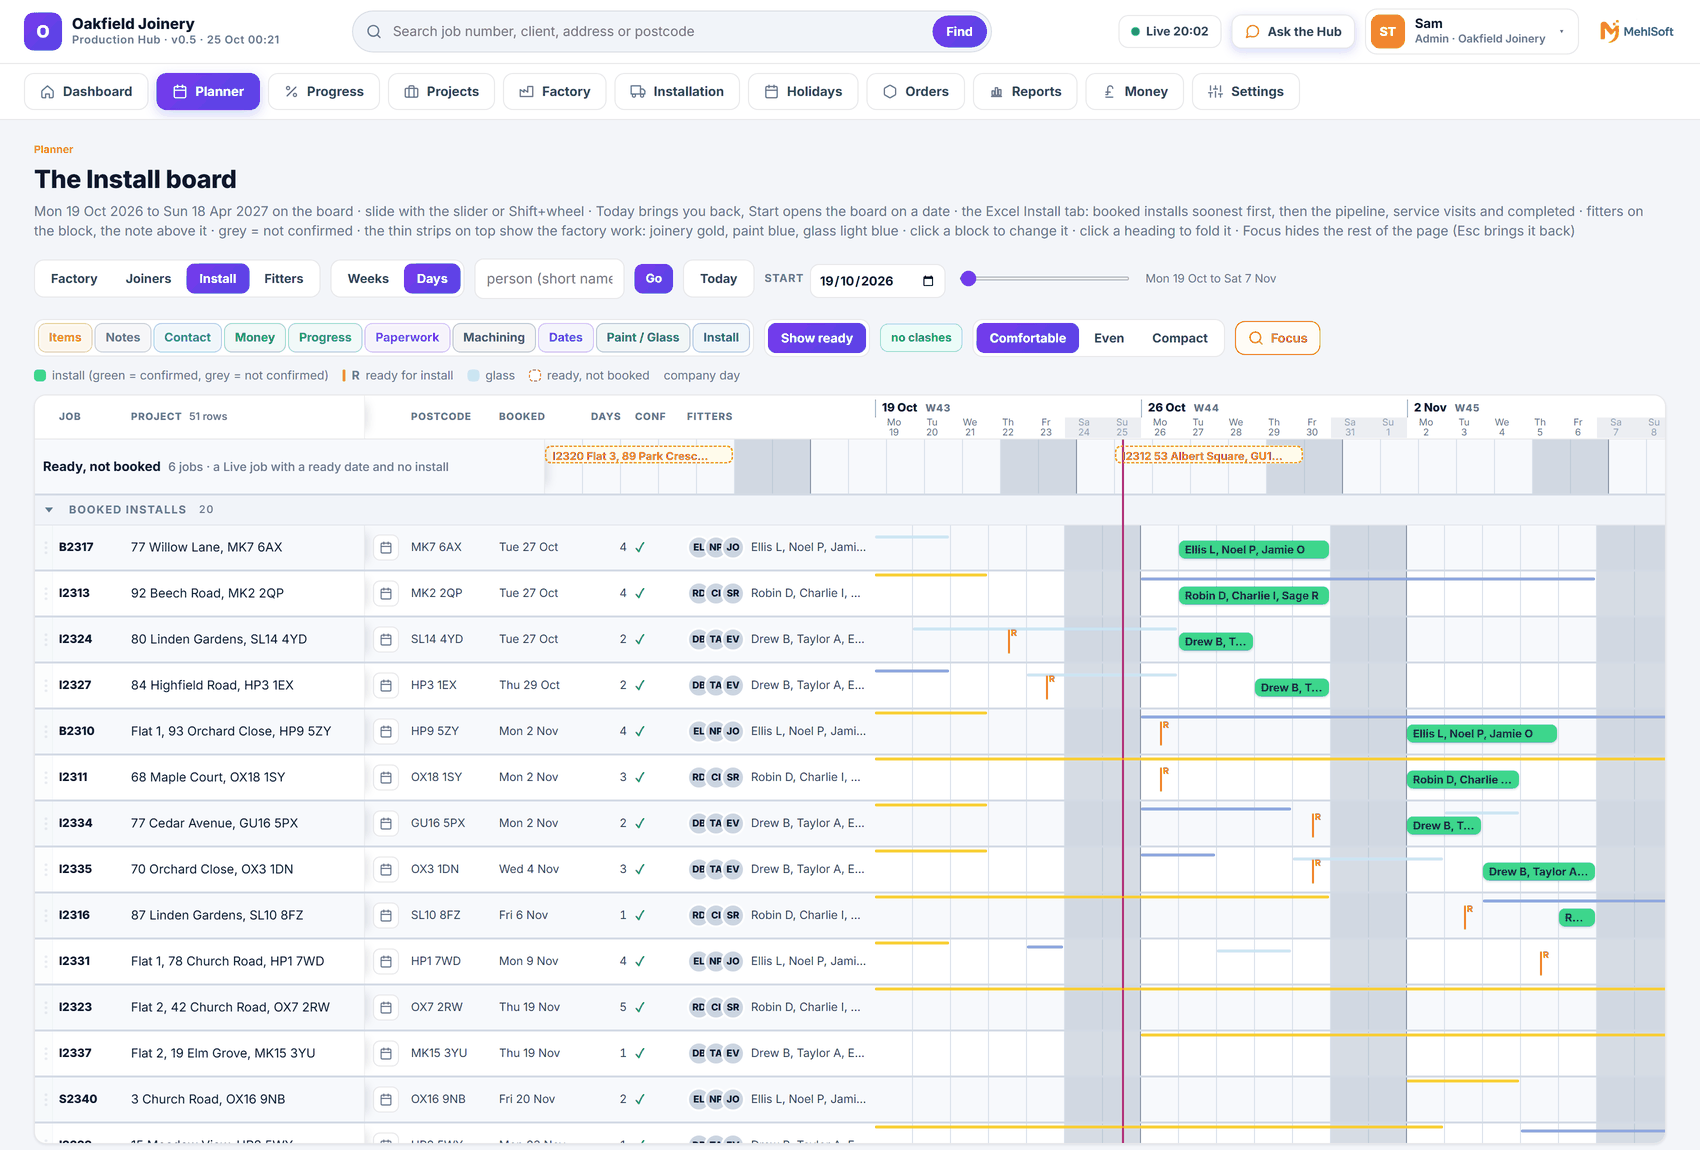1700x1150 pixels.
Task: Fold the Ready, not booked heading
Action: (x=102, y=467)
